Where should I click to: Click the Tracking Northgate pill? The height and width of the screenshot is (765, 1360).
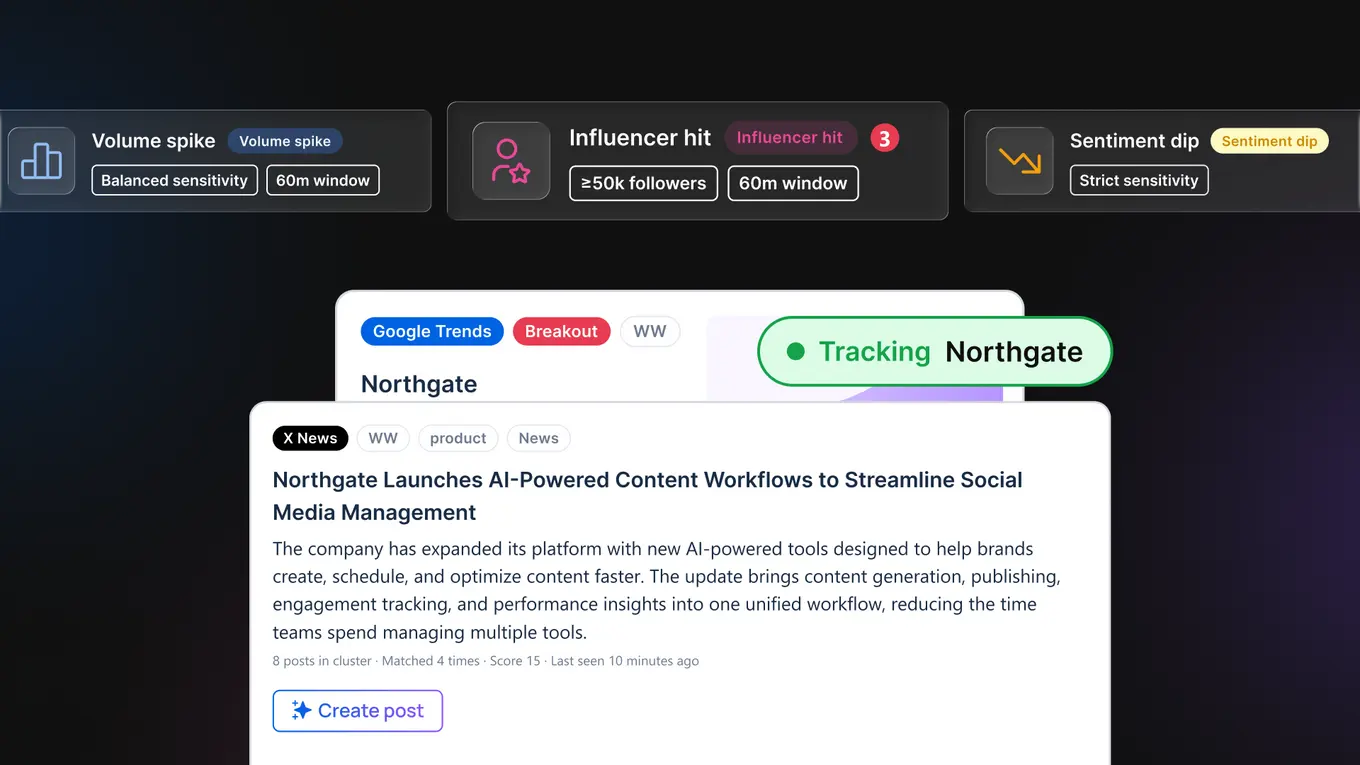pyautogui.click(x=935, y=351)
